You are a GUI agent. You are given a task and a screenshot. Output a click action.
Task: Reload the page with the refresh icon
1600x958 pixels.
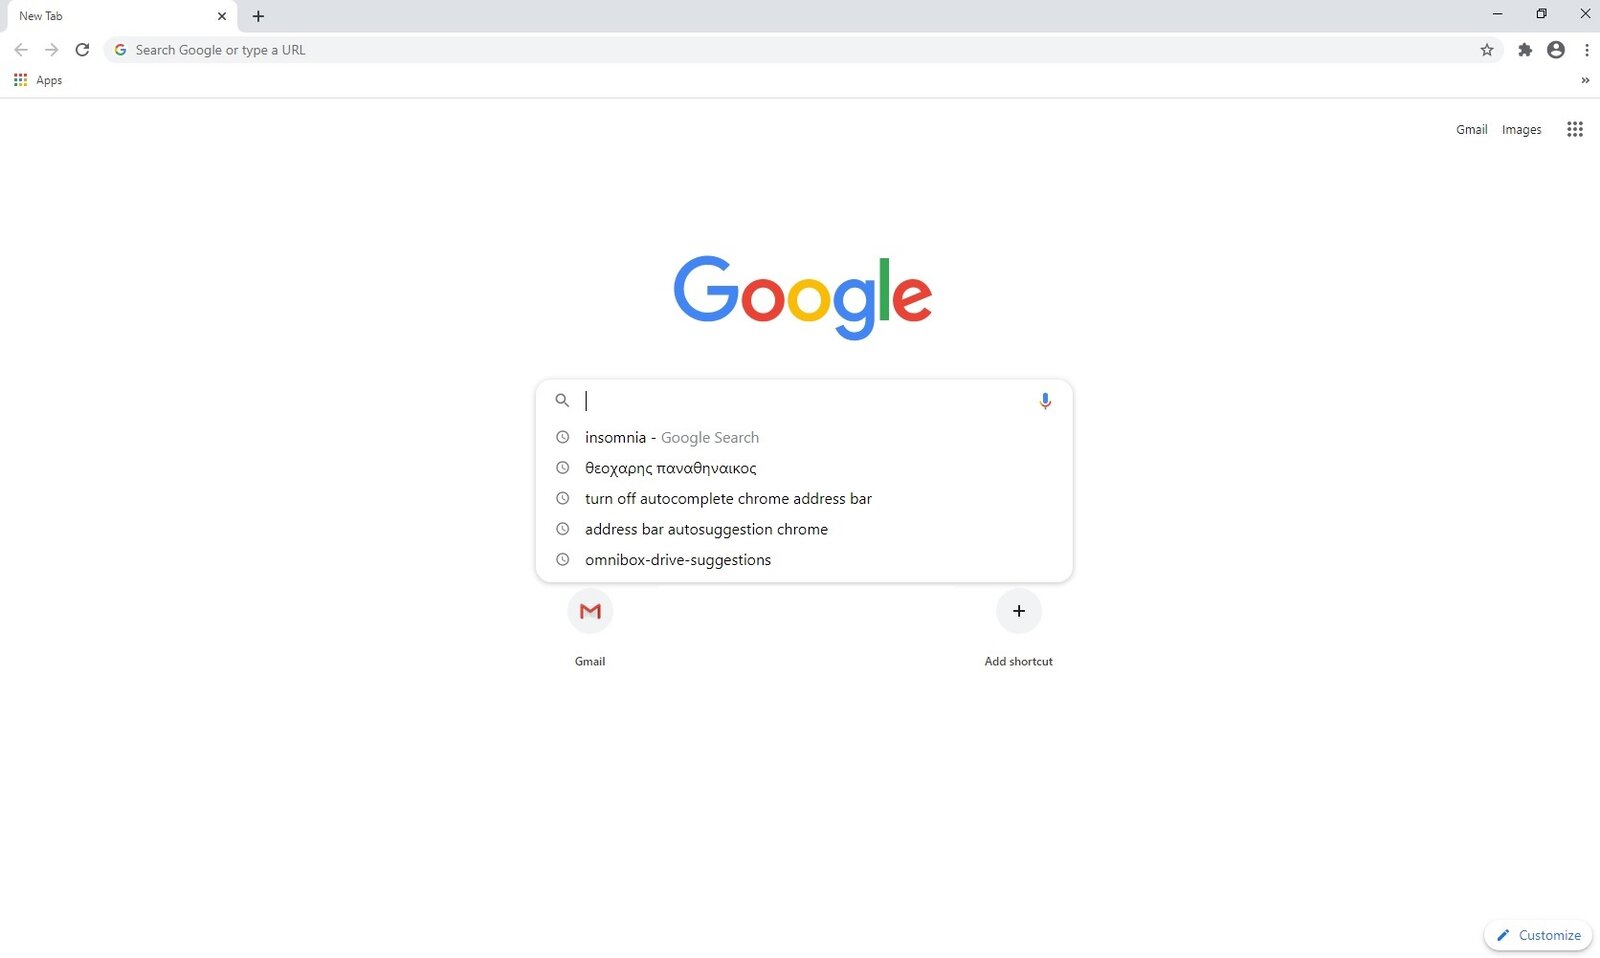click(83, 50)
